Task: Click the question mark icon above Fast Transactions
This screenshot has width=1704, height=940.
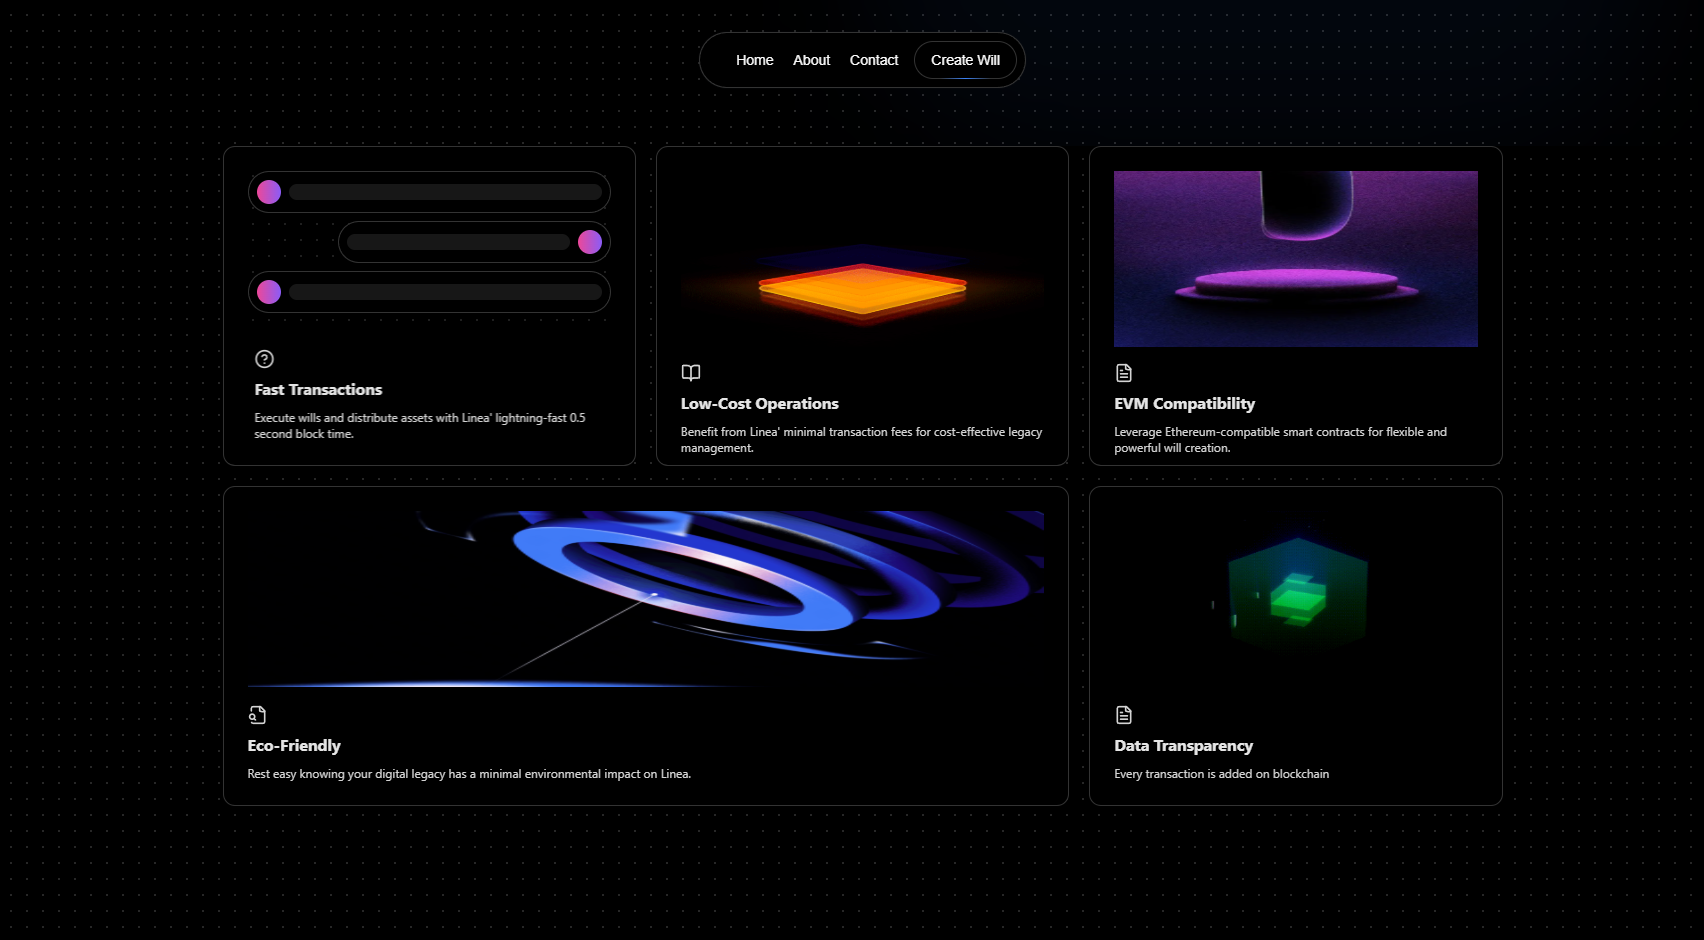Action: coord(264,359)
